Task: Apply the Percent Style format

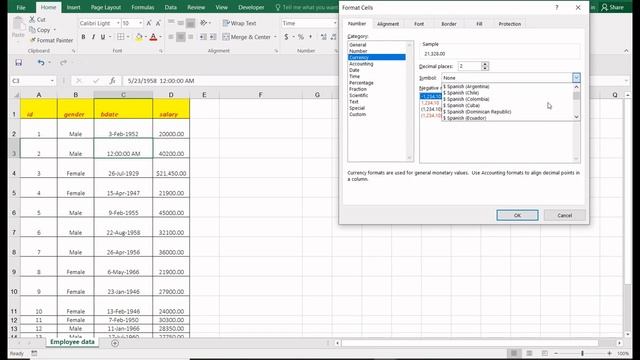Action: coord(301,37)
